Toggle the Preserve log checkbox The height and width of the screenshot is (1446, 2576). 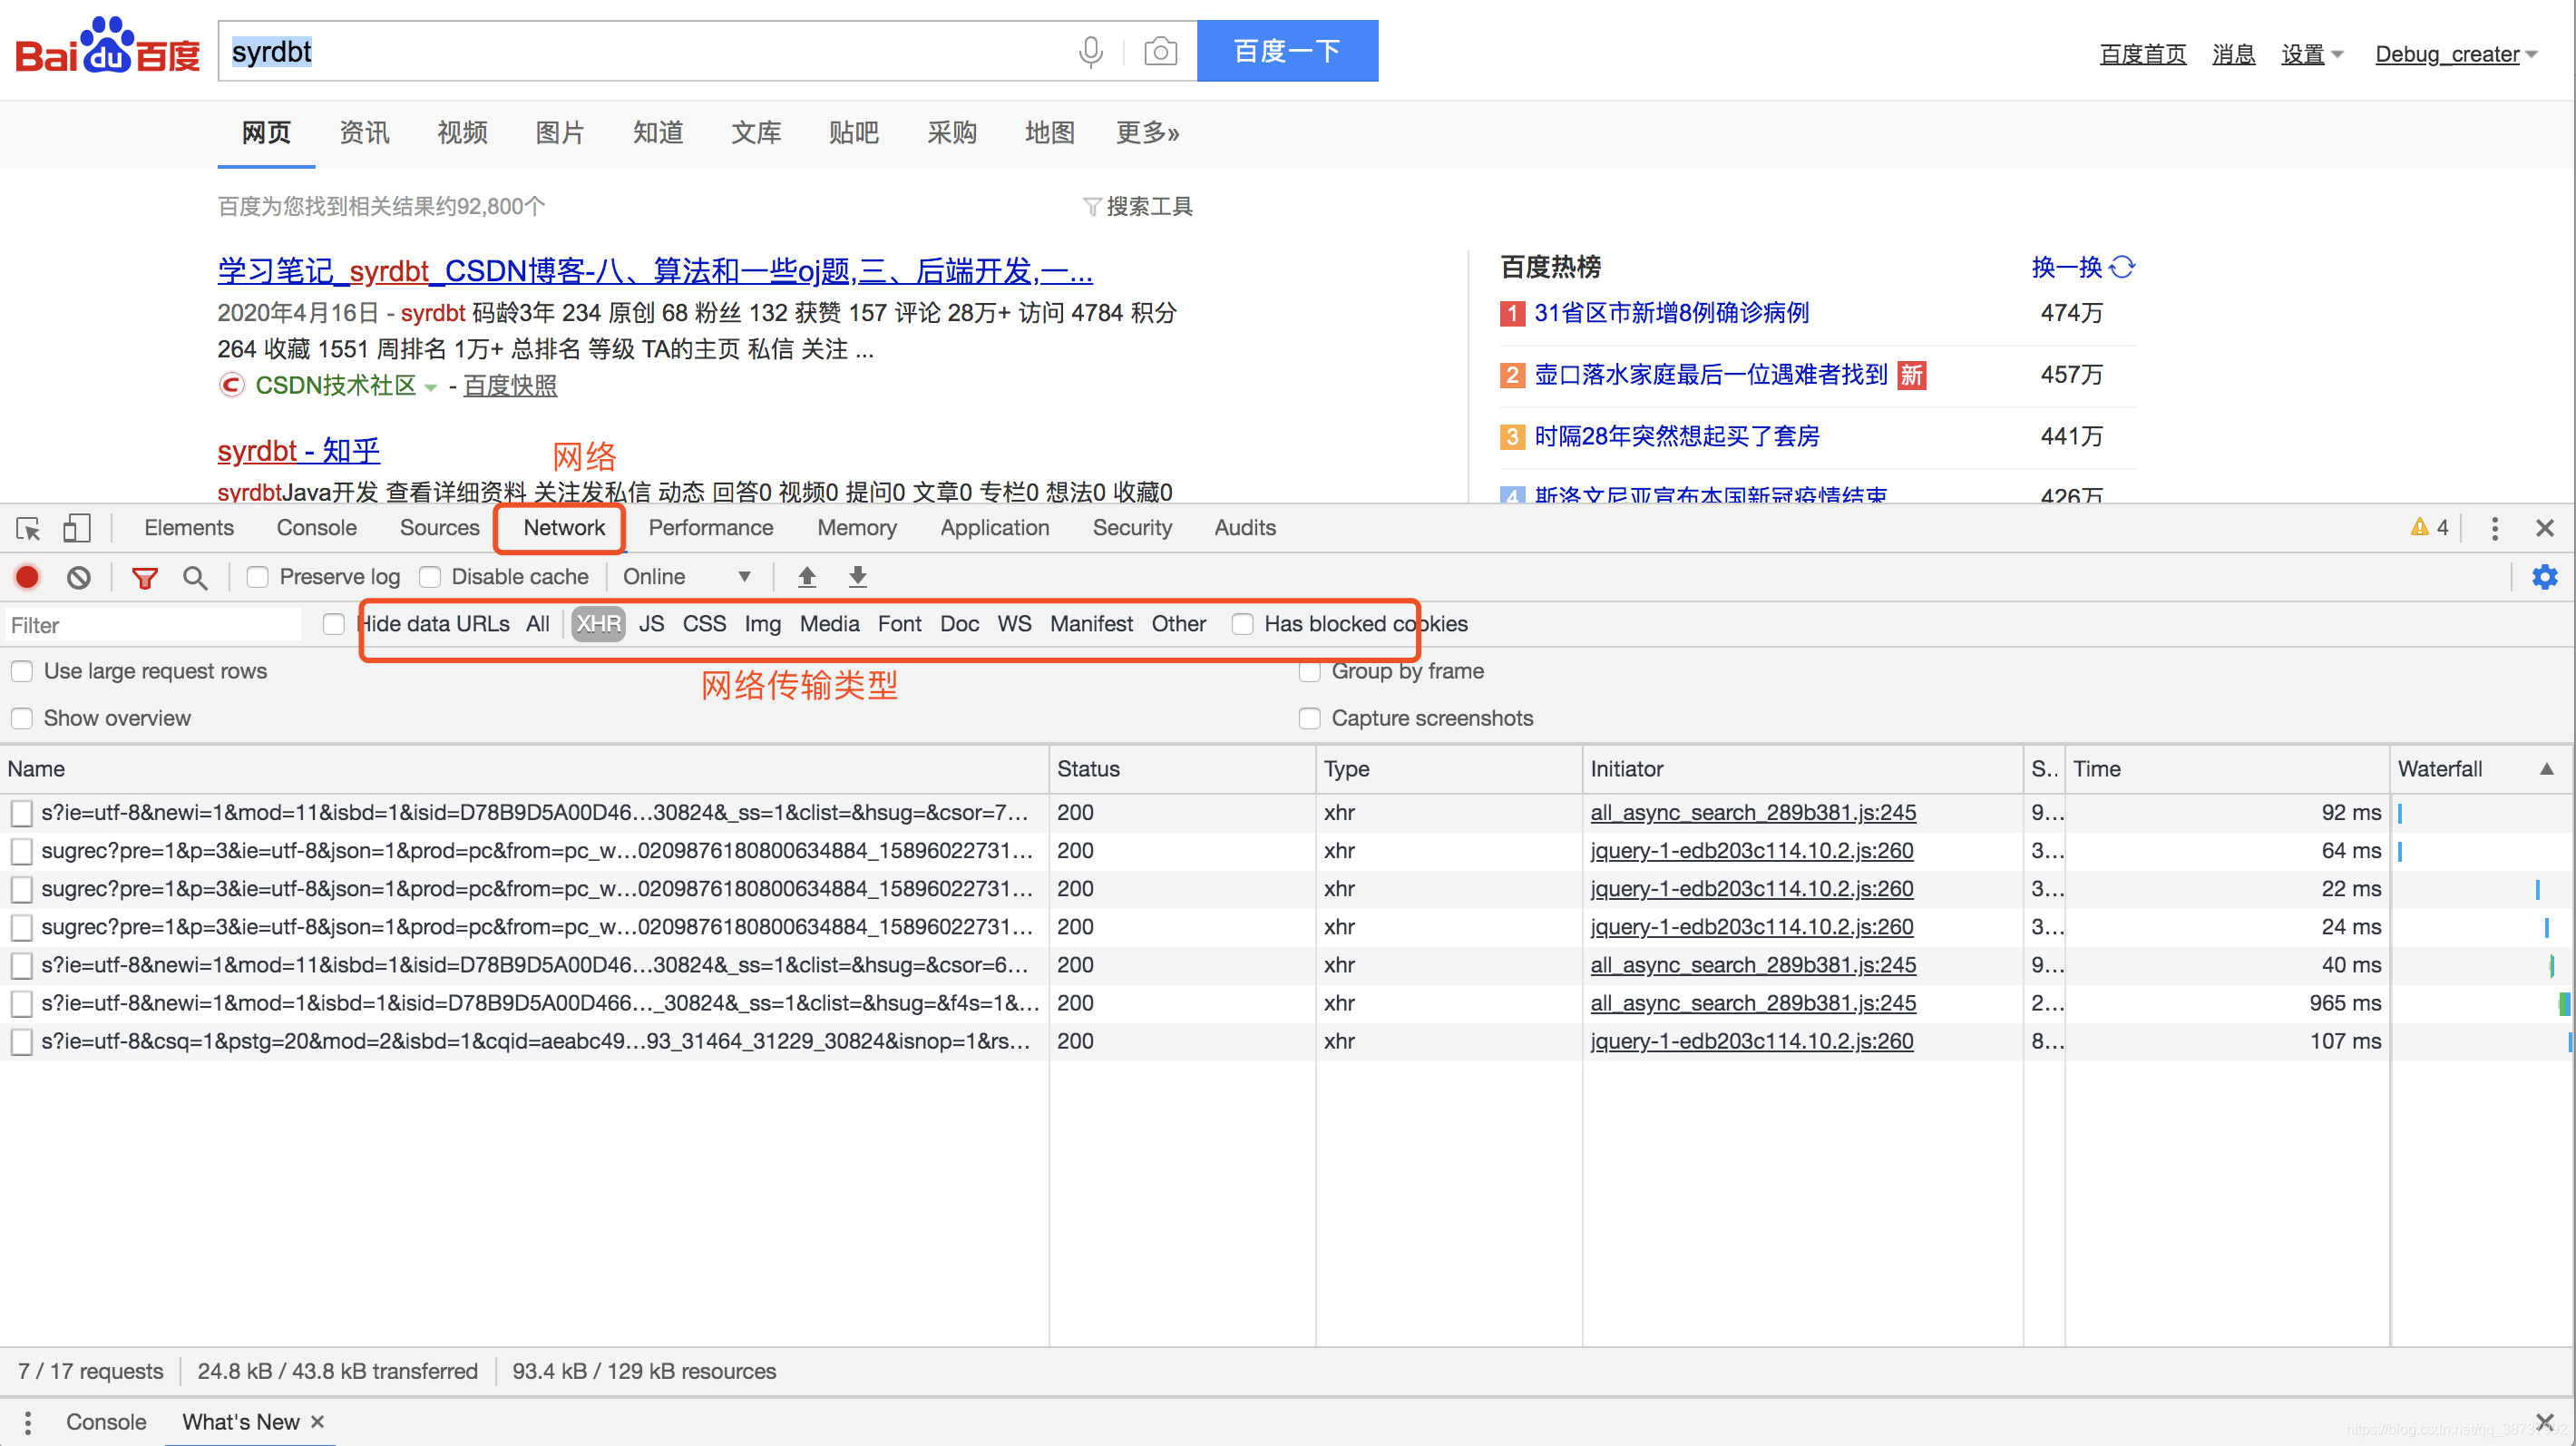tap(257, 577)
